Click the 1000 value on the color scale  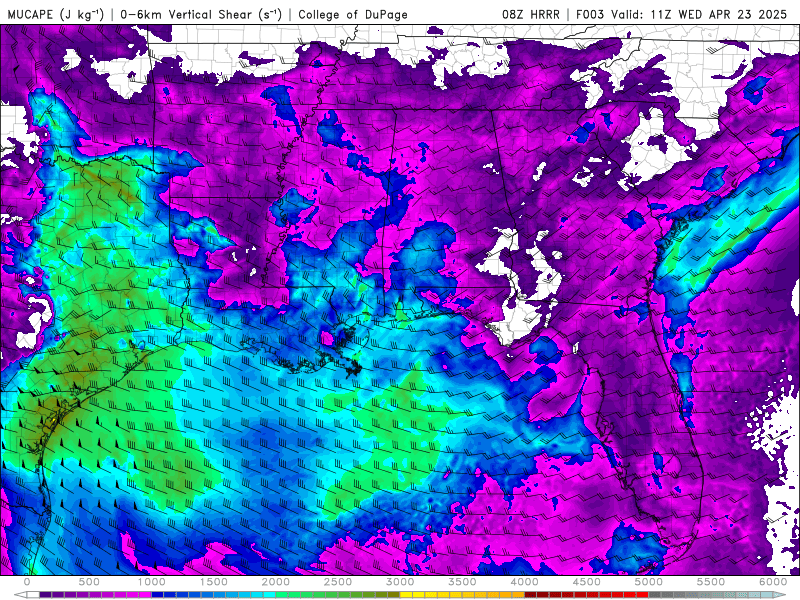click(152, 582)
